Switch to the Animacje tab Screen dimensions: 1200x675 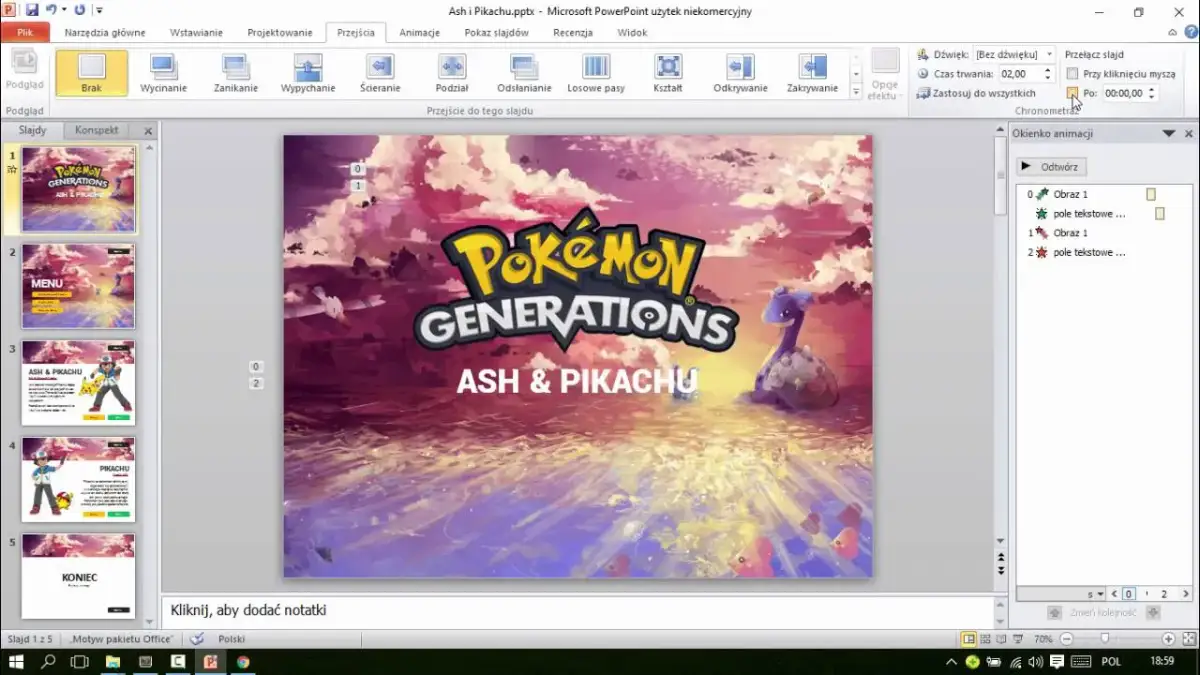point(419,32)
